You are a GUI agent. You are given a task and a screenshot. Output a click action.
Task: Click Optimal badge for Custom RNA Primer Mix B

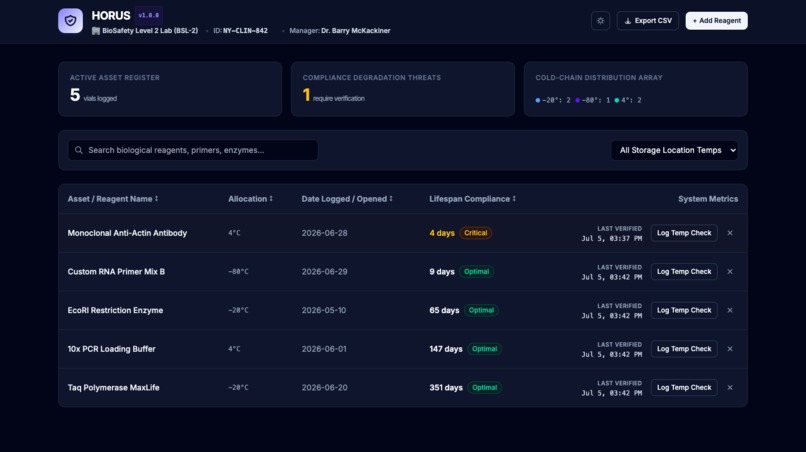(477, 272)
